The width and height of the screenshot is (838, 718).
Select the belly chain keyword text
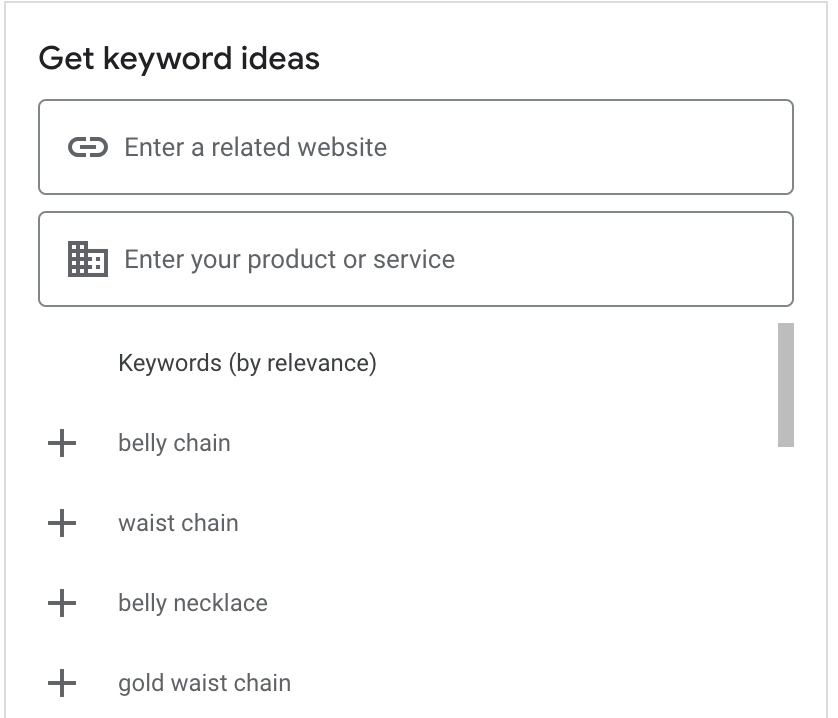(174, 442)
